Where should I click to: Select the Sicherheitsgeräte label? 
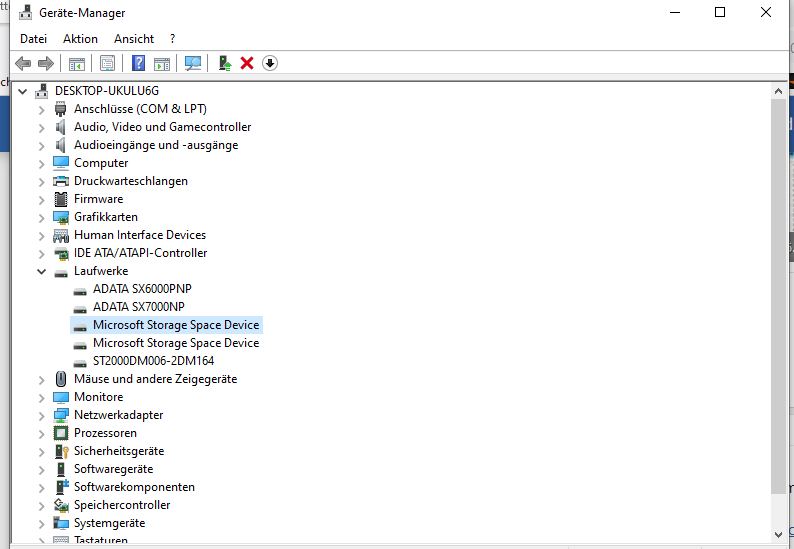tap(119, 451)
